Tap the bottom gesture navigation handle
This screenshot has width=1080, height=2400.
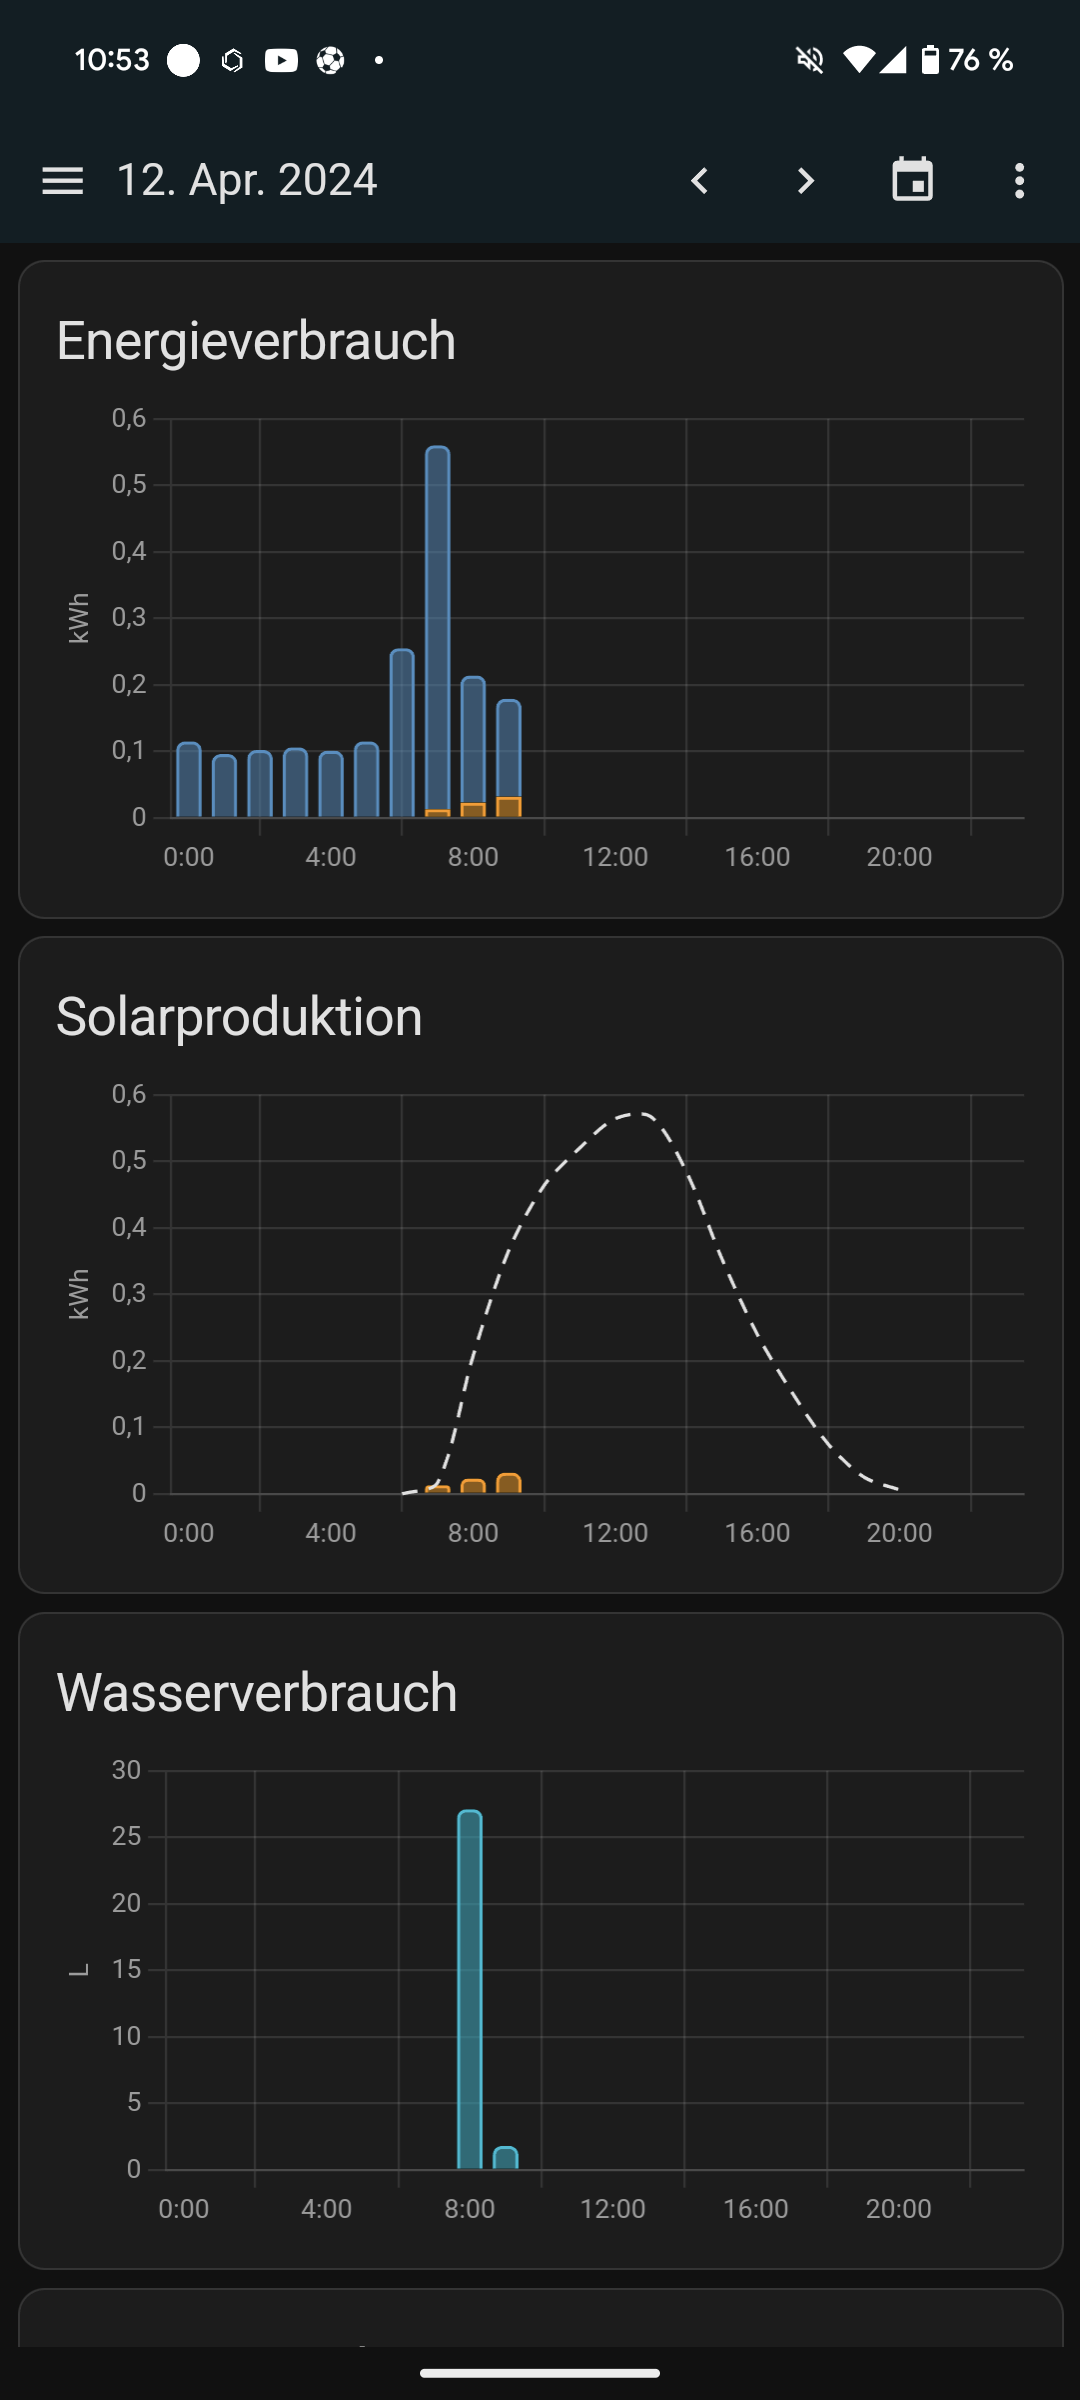[540, 2373]
